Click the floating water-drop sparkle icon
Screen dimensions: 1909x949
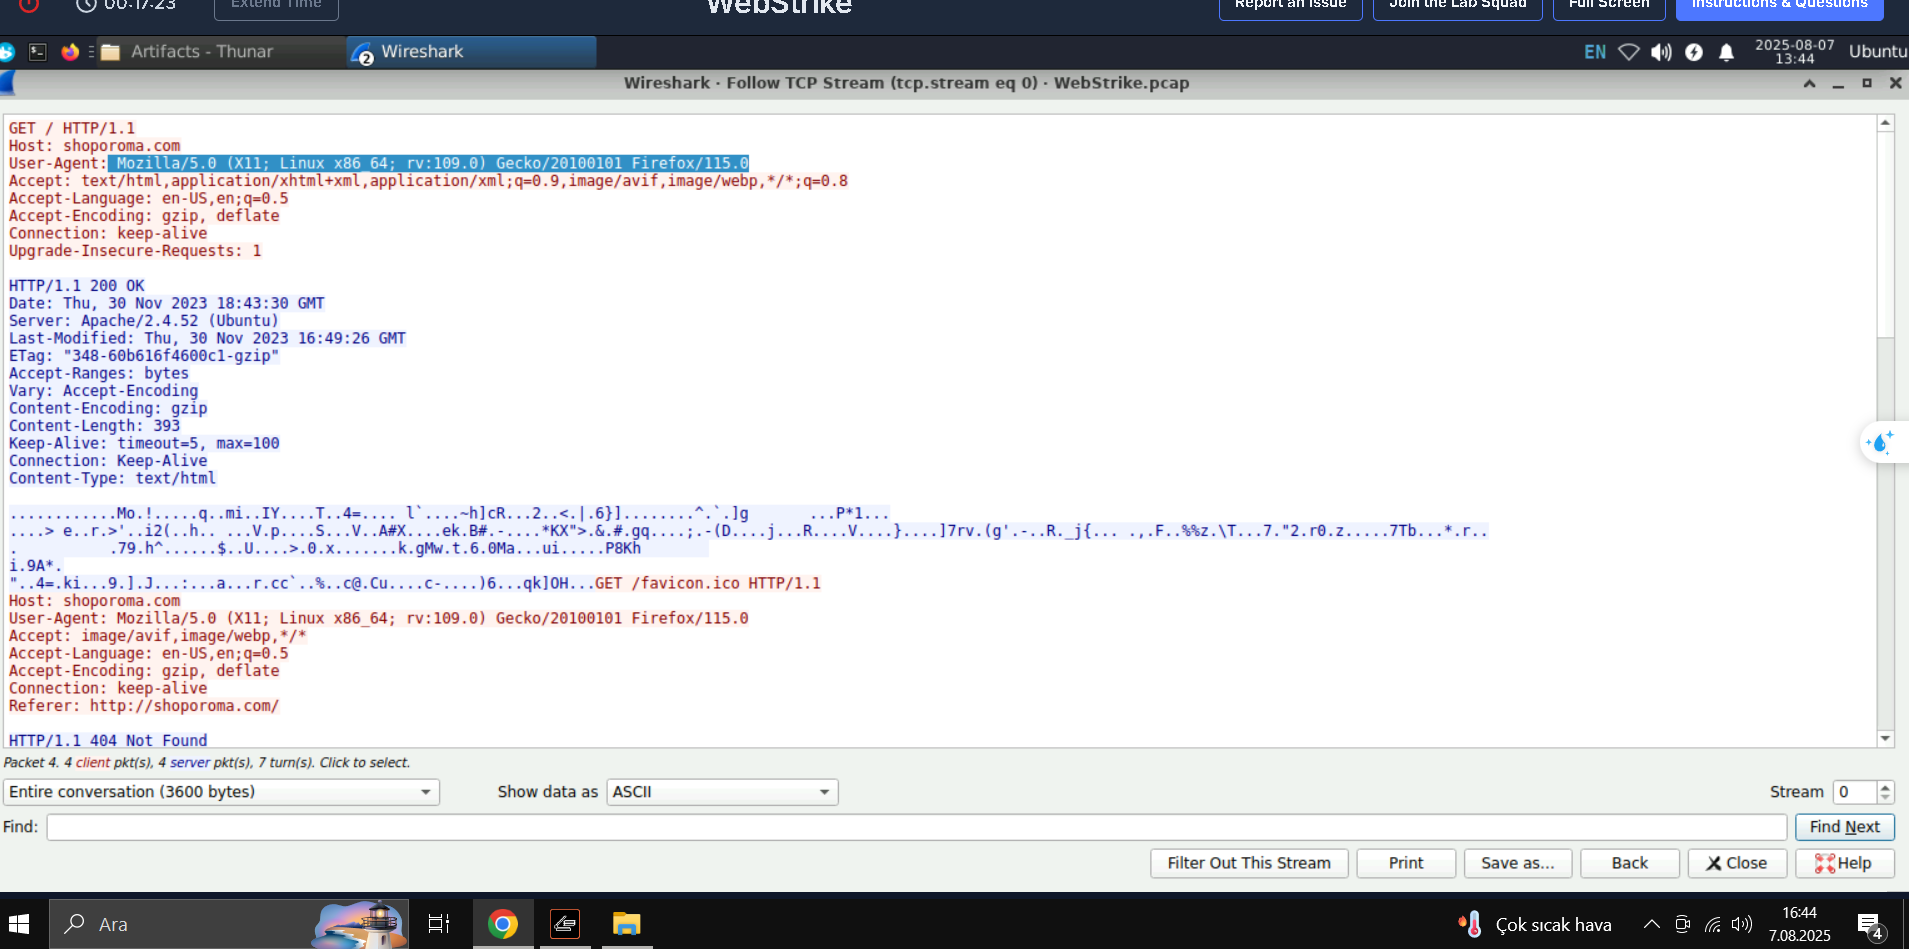tap(1880, 442)
